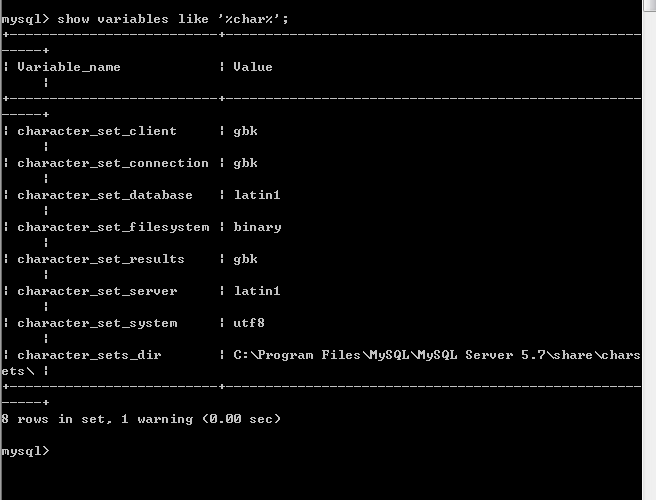This screenshot has height=500, width=656.
Task: Click the binary value text
Action: [257, 227]
